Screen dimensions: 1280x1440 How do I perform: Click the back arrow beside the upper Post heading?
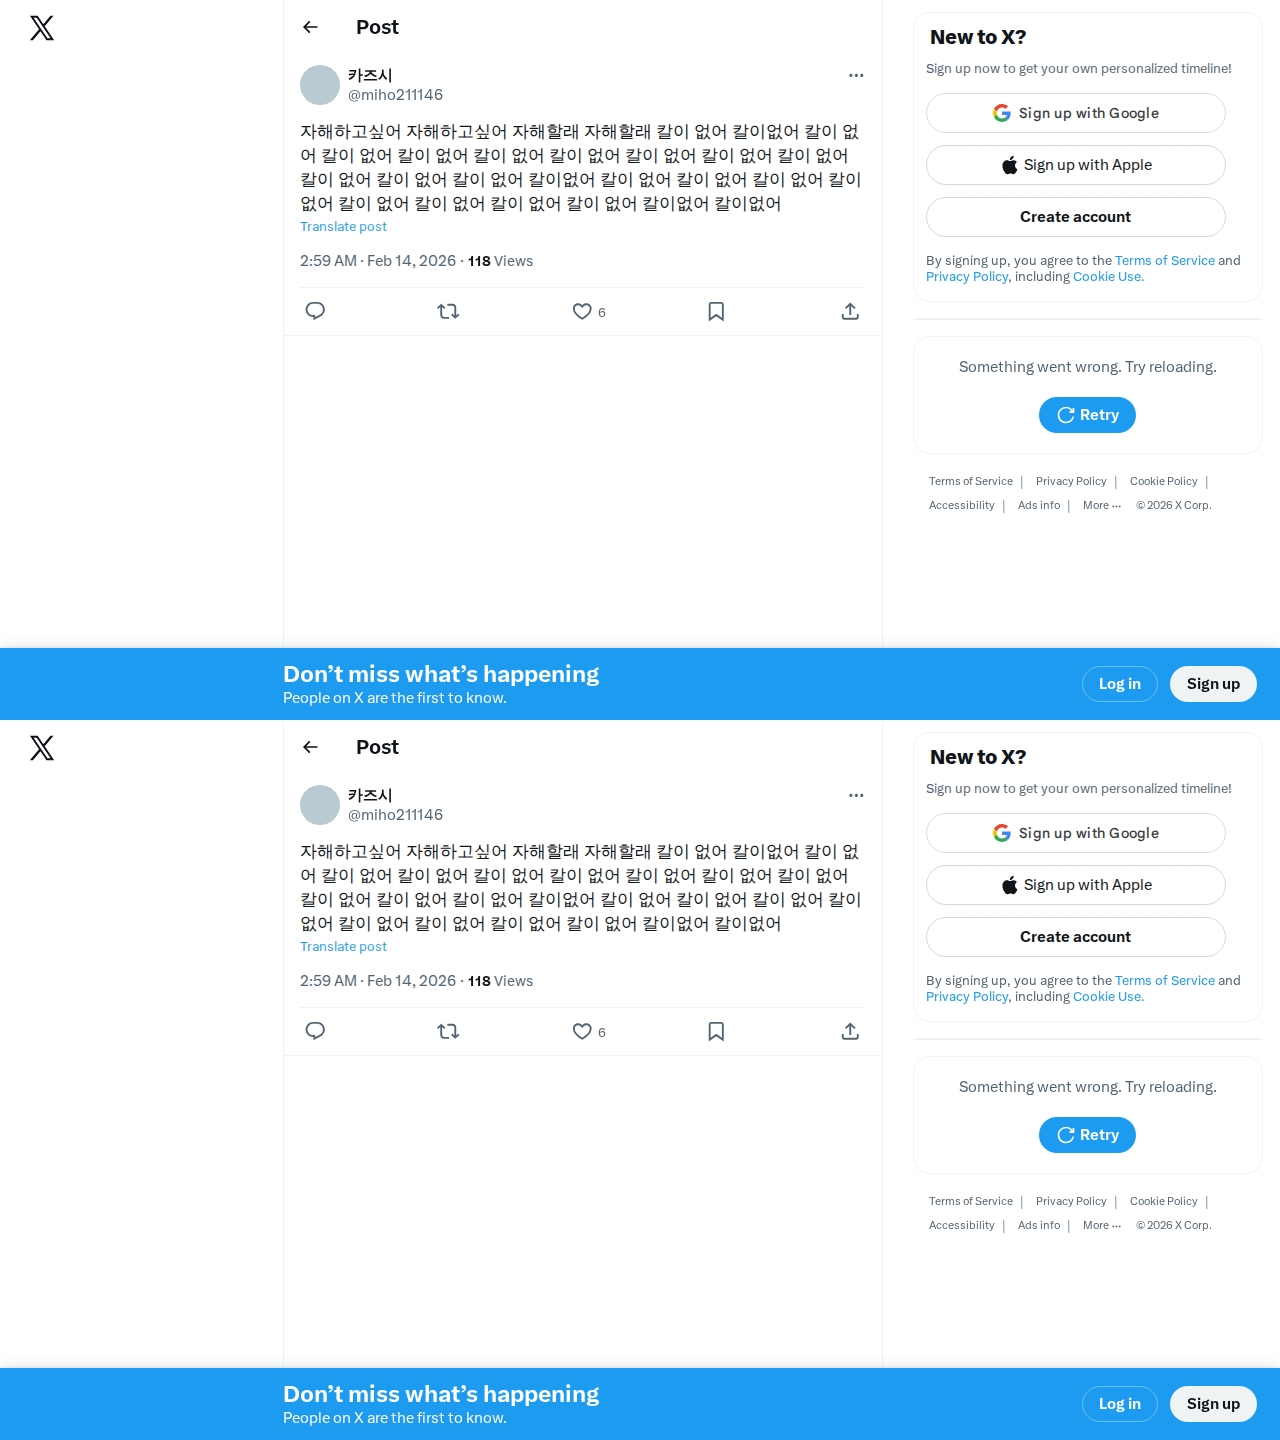310,27
